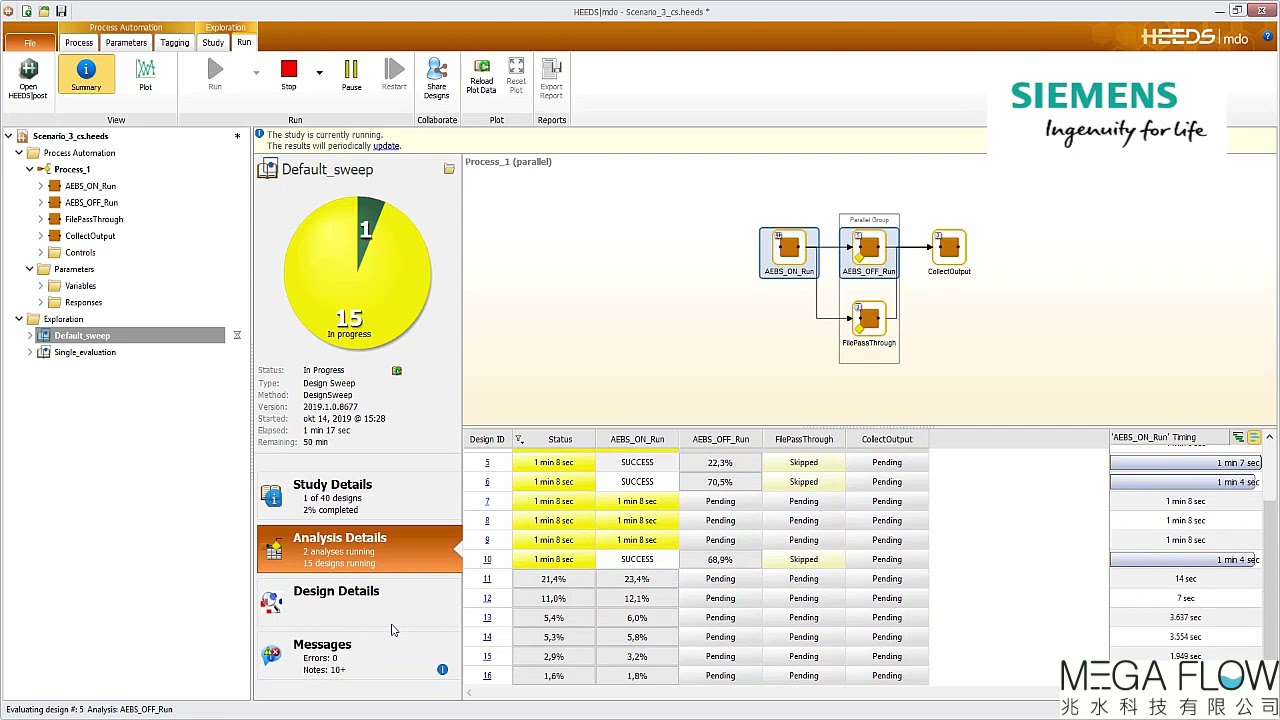Select the CollectOutput node in process diagram

coord(949,253)
